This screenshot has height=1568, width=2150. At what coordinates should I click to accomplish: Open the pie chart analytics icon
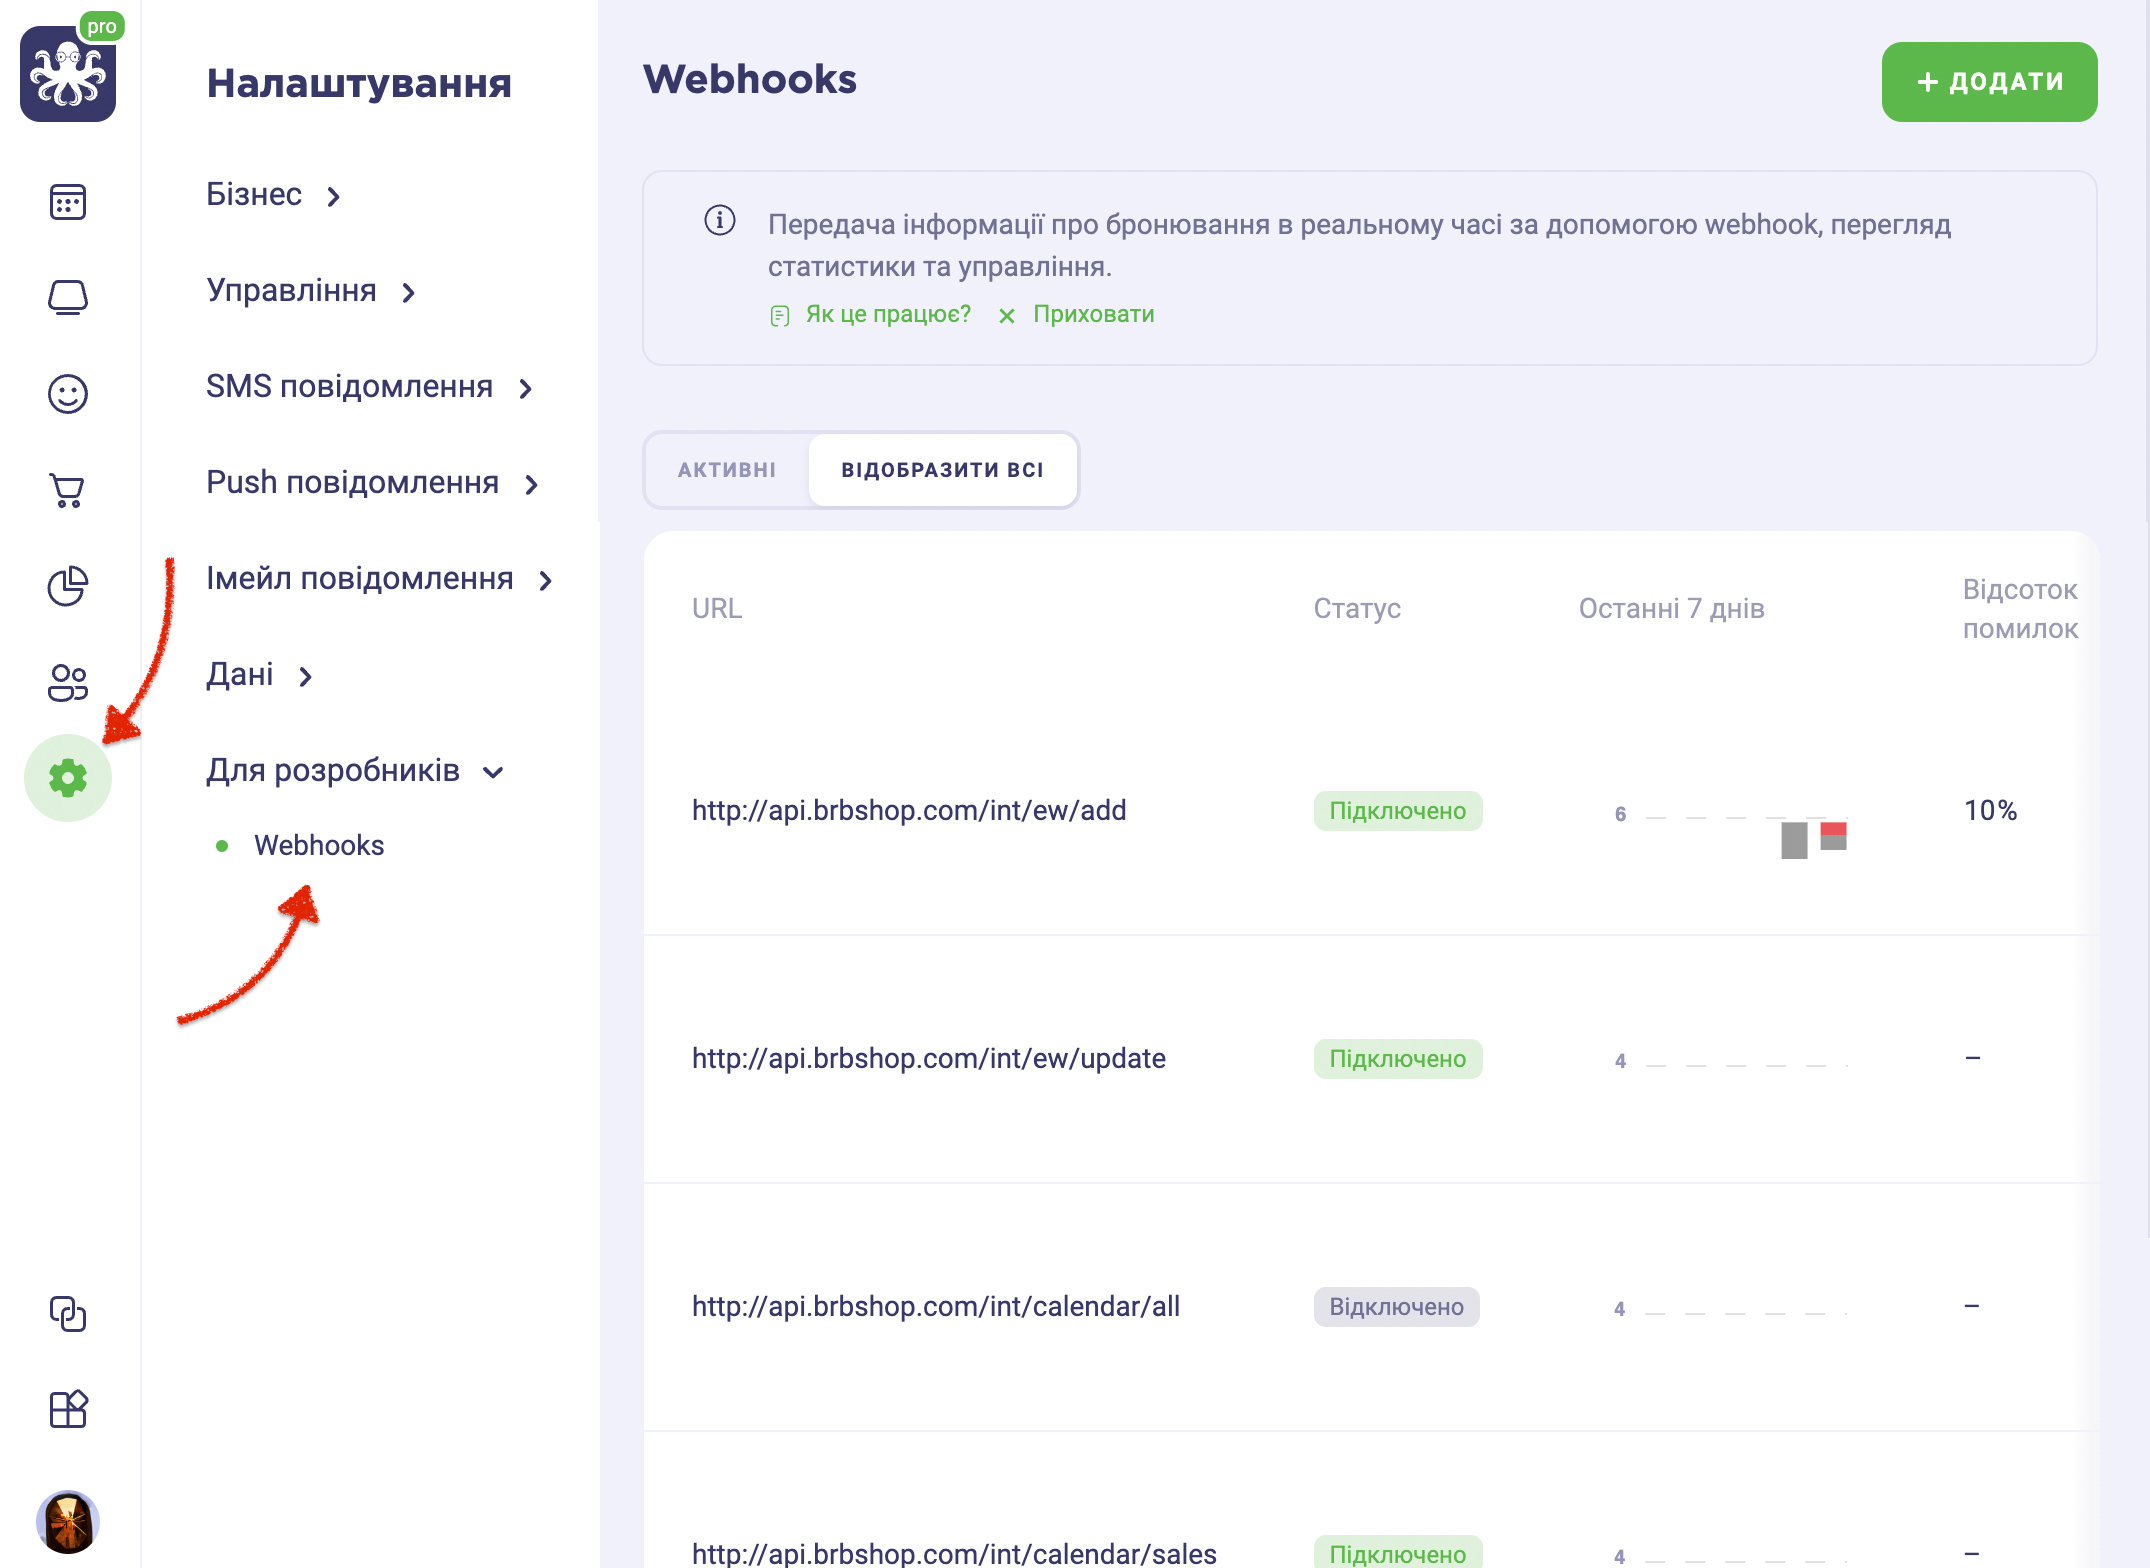[68, 586]
